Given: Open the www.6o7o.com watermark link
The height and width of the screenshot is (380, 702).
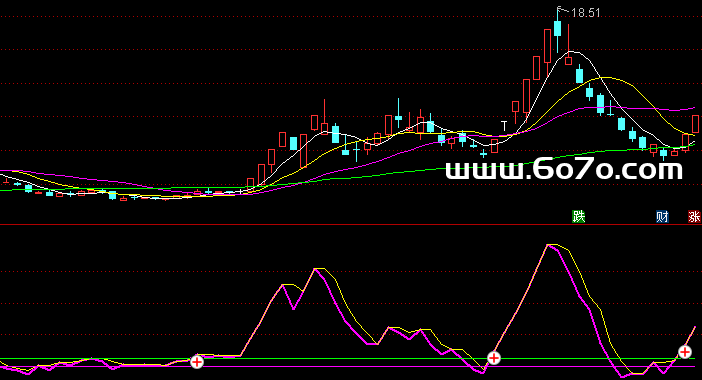Looking at the screenshot, I should [x=564, y=170].
